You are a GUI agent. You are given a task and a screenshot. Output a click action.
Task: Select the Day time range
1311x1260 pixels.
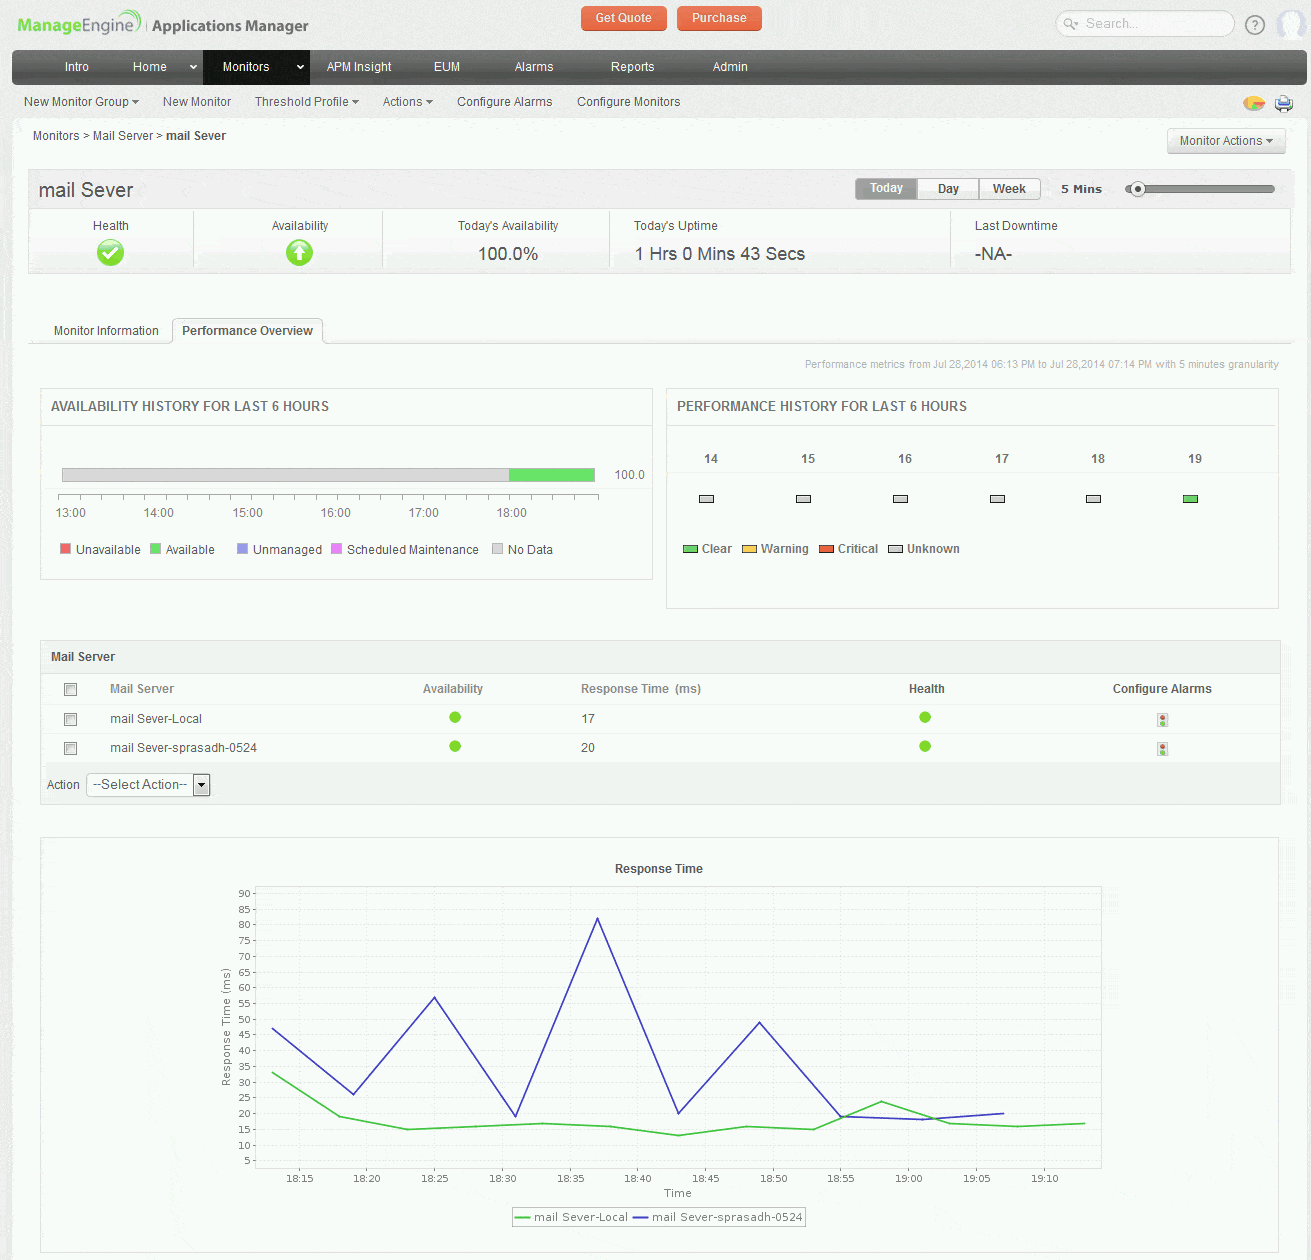(x=948, y=188)
